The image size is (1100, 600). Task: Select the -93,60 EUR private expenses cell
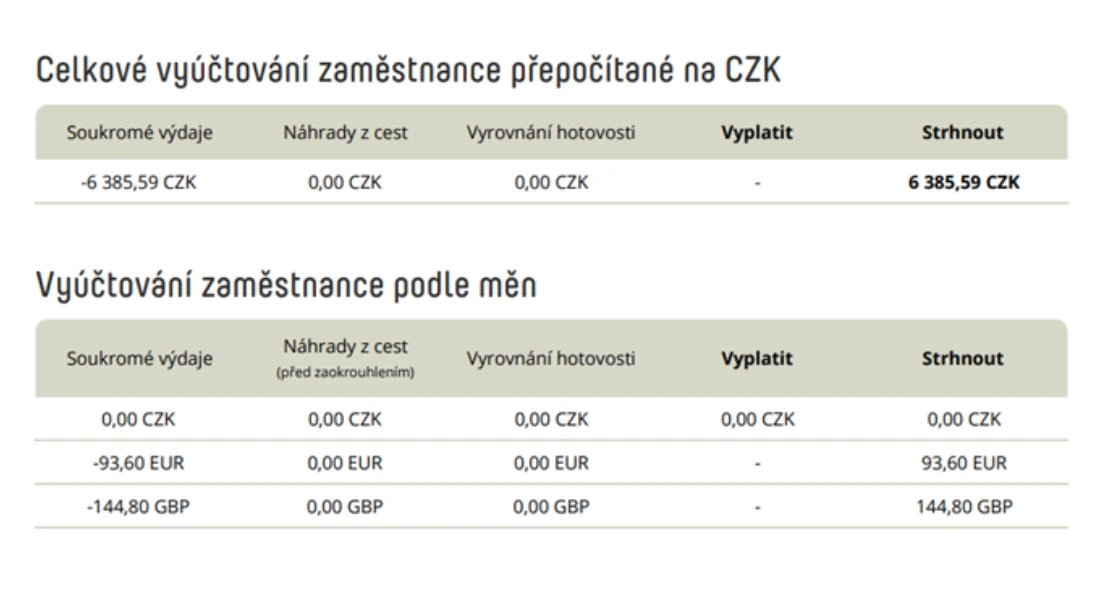138,463
